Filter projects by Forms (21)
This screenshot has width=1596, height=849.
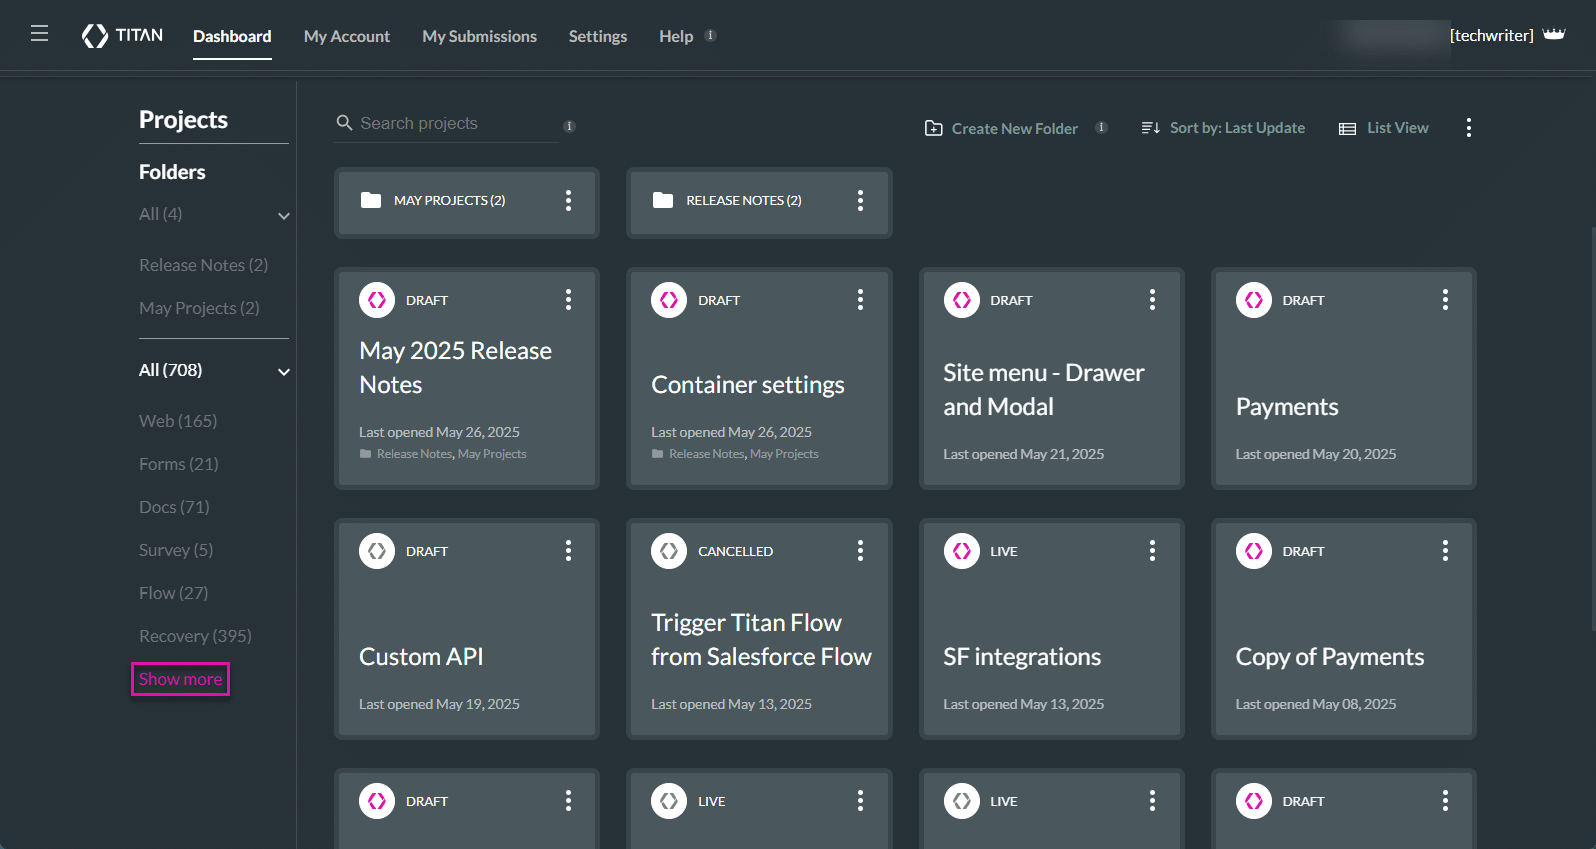[x=178, y=464]
